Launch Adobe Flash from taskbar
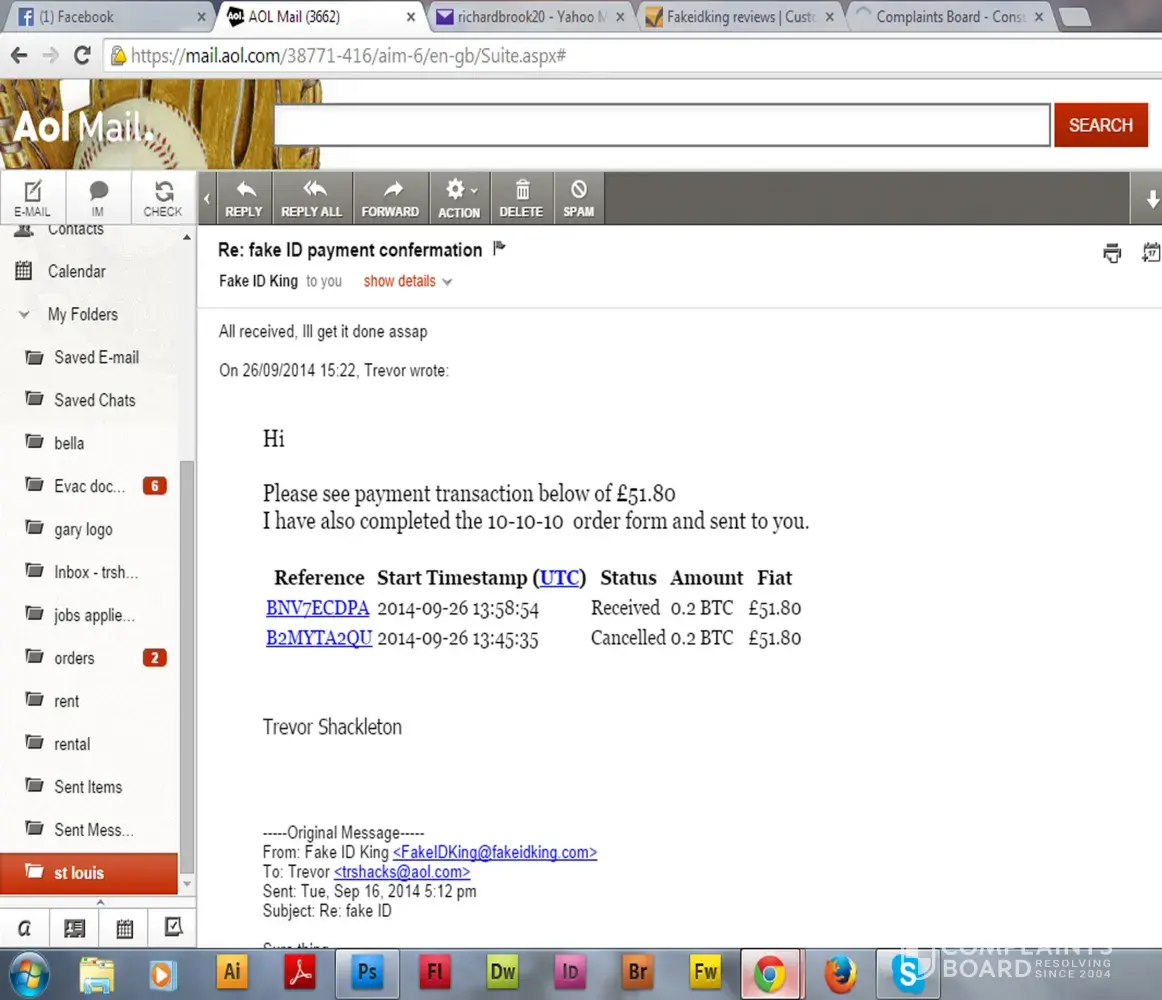 435,972
